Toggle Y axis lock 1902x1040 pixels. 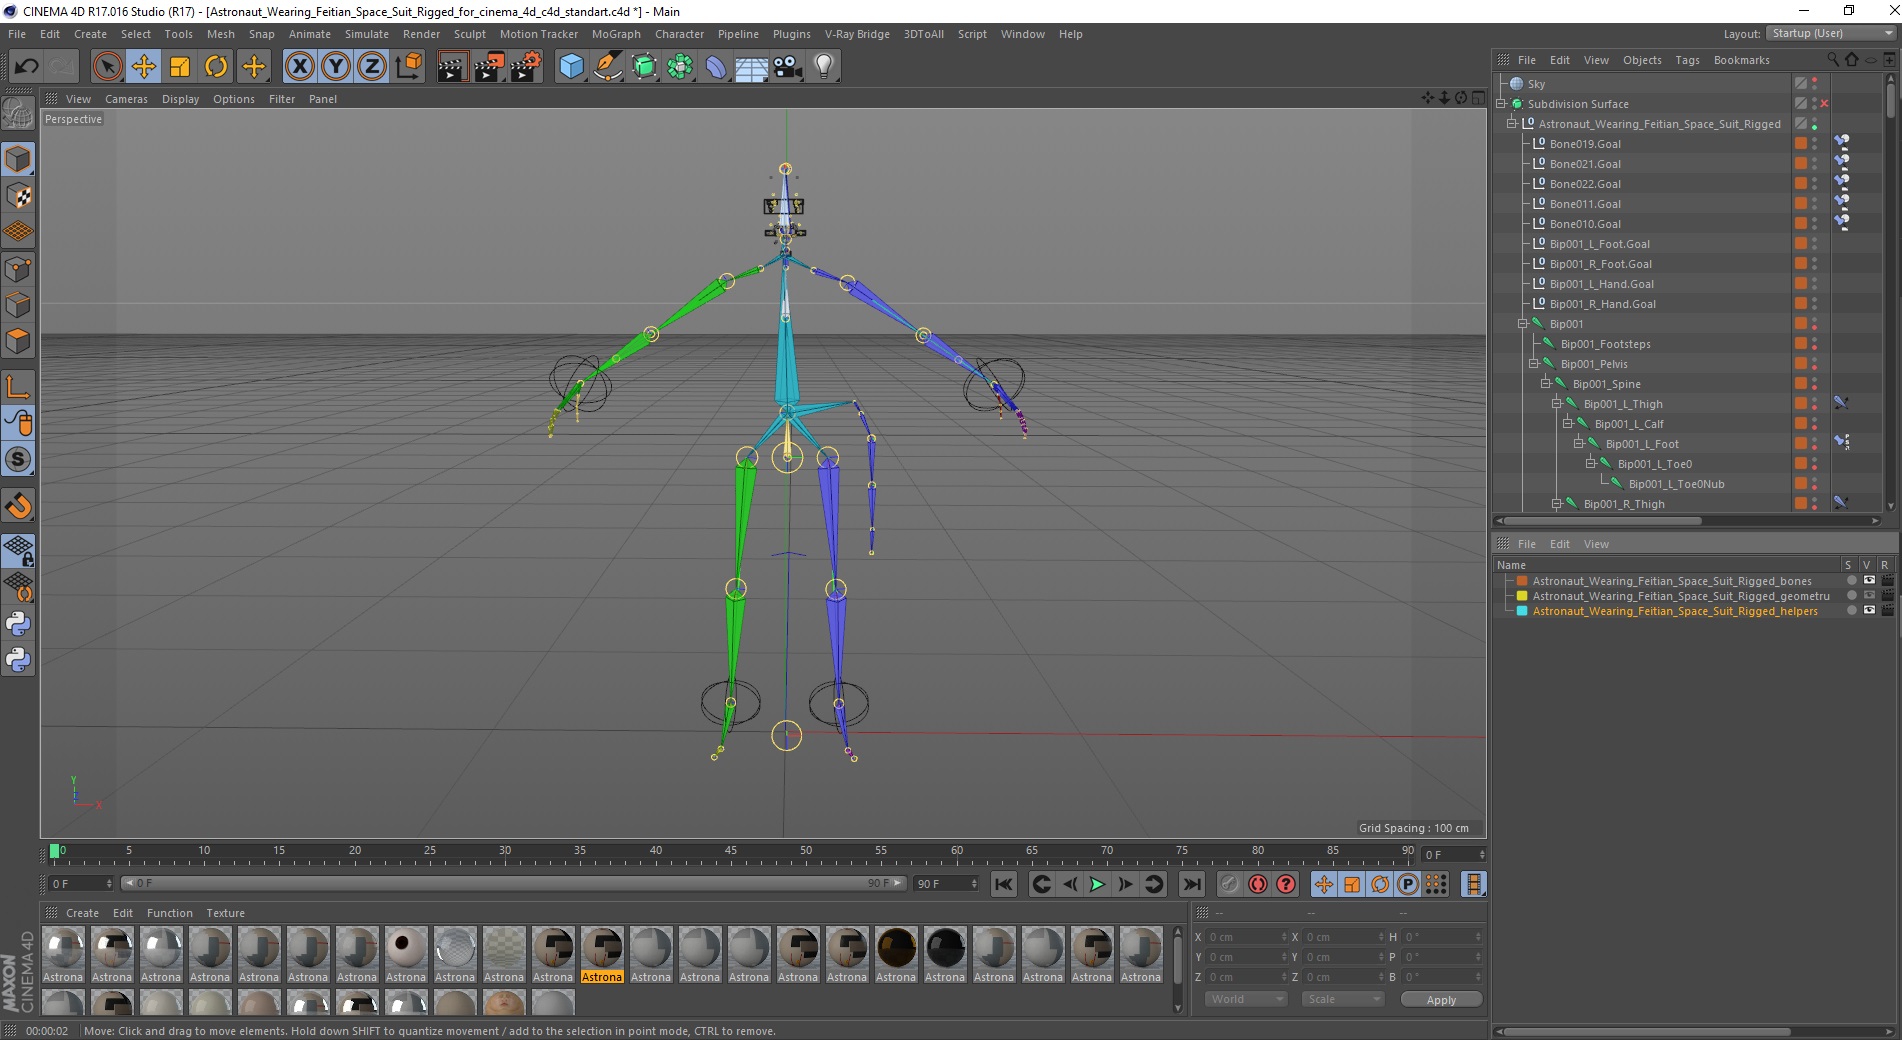[336, 67]
